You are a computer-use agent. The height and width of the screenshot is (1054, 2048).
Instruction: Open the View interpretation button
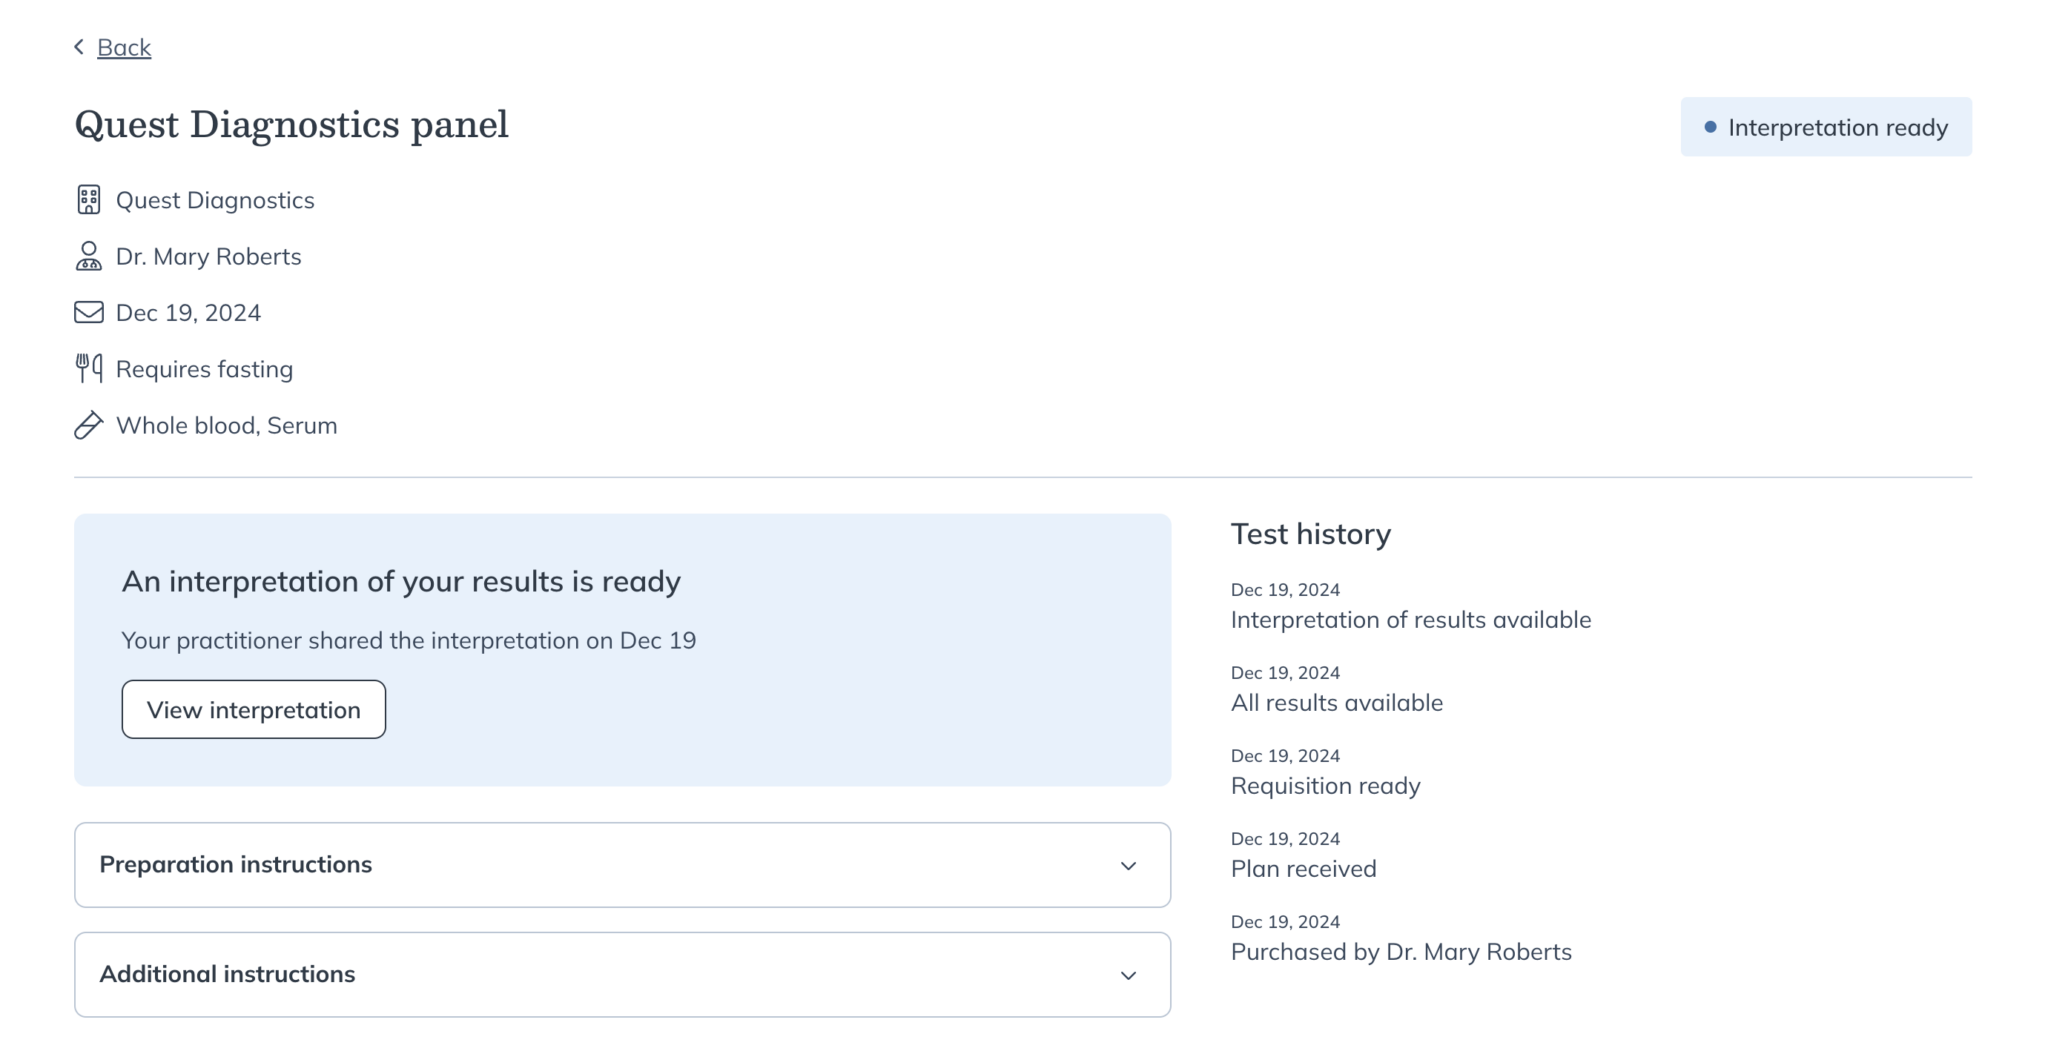coord(254,710)
